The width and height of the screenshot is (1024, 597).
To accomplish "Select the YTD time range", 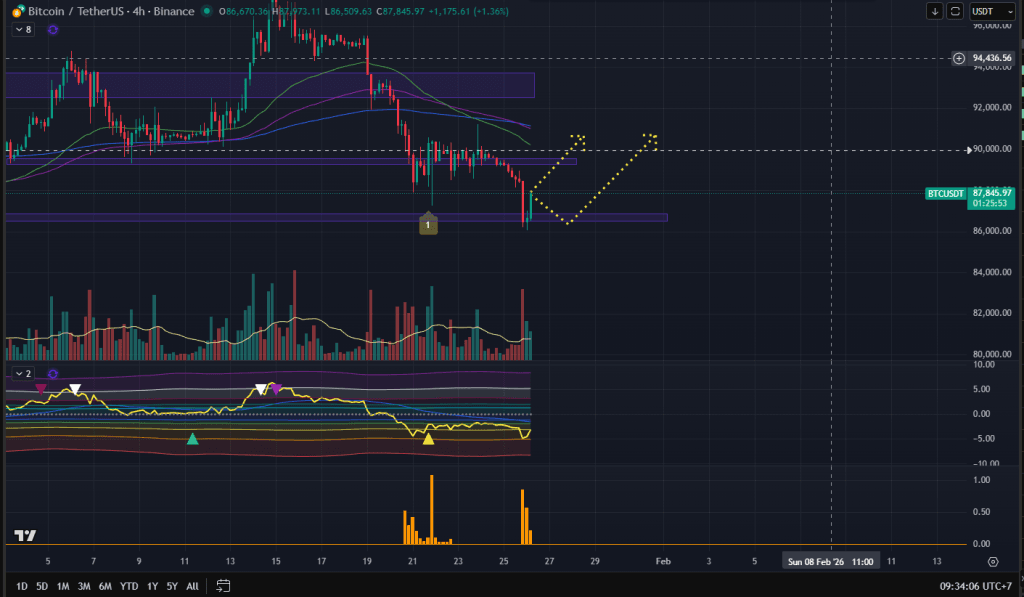I will pyautogui.click(x=129, y=585).
